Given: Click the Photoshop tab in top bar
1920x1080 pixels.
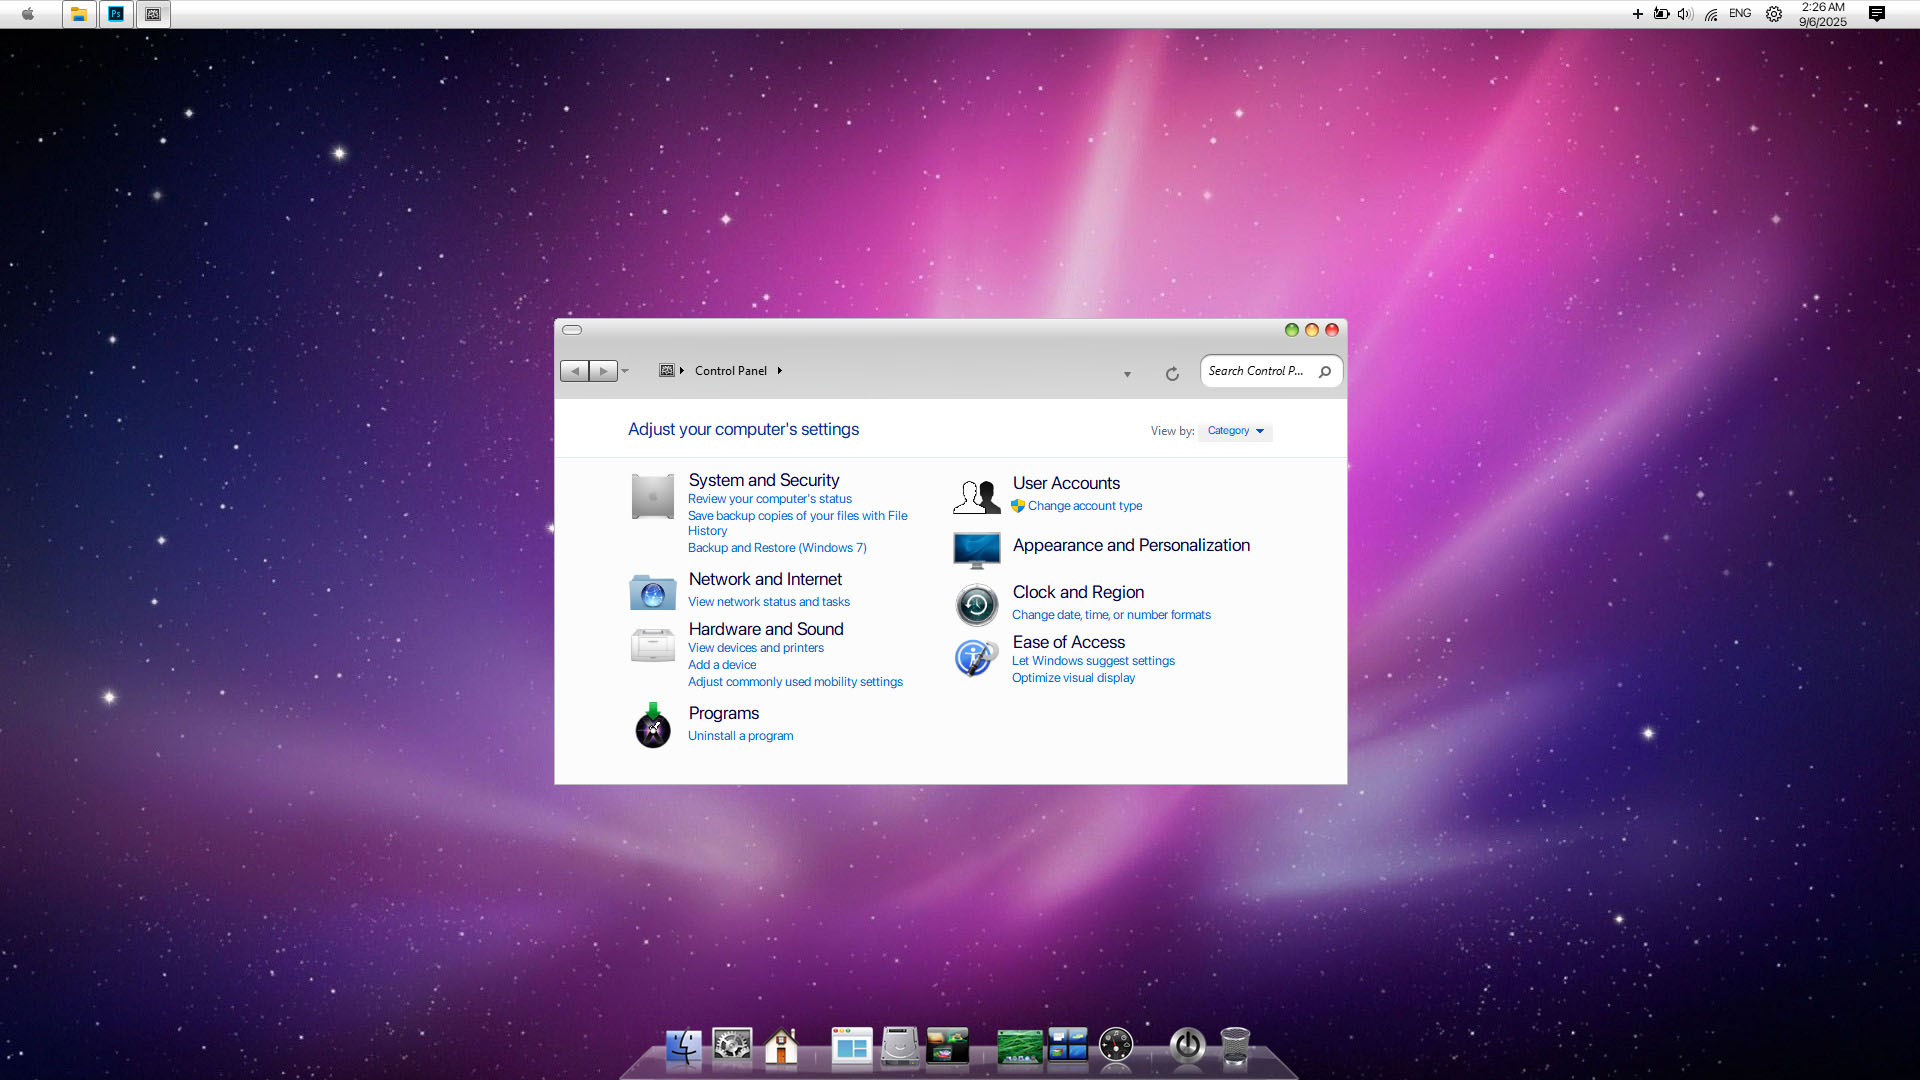Looking at the screenshot, I should [x=116, y=14].
